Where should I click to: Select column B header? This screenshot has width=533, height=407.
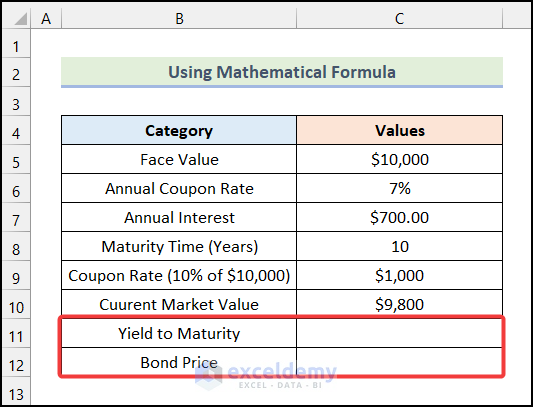tap(179, 18)
